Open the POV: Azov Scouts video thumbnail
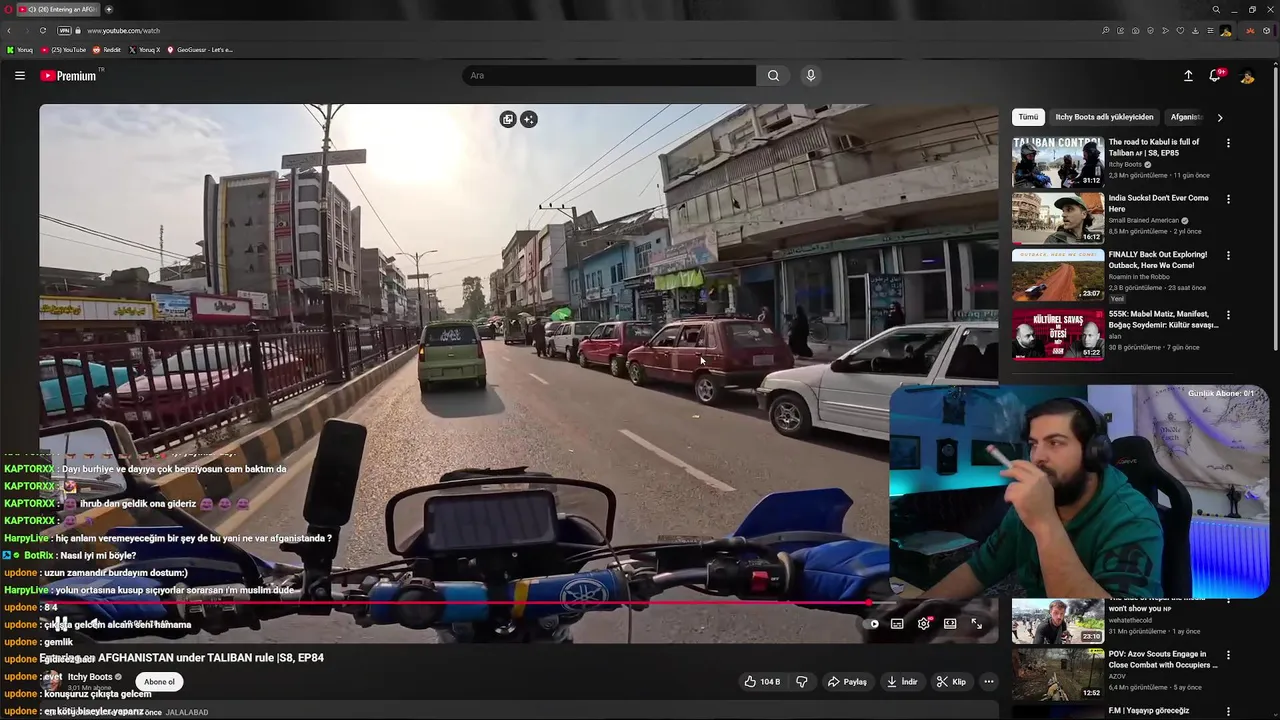 click(1058, 674)
